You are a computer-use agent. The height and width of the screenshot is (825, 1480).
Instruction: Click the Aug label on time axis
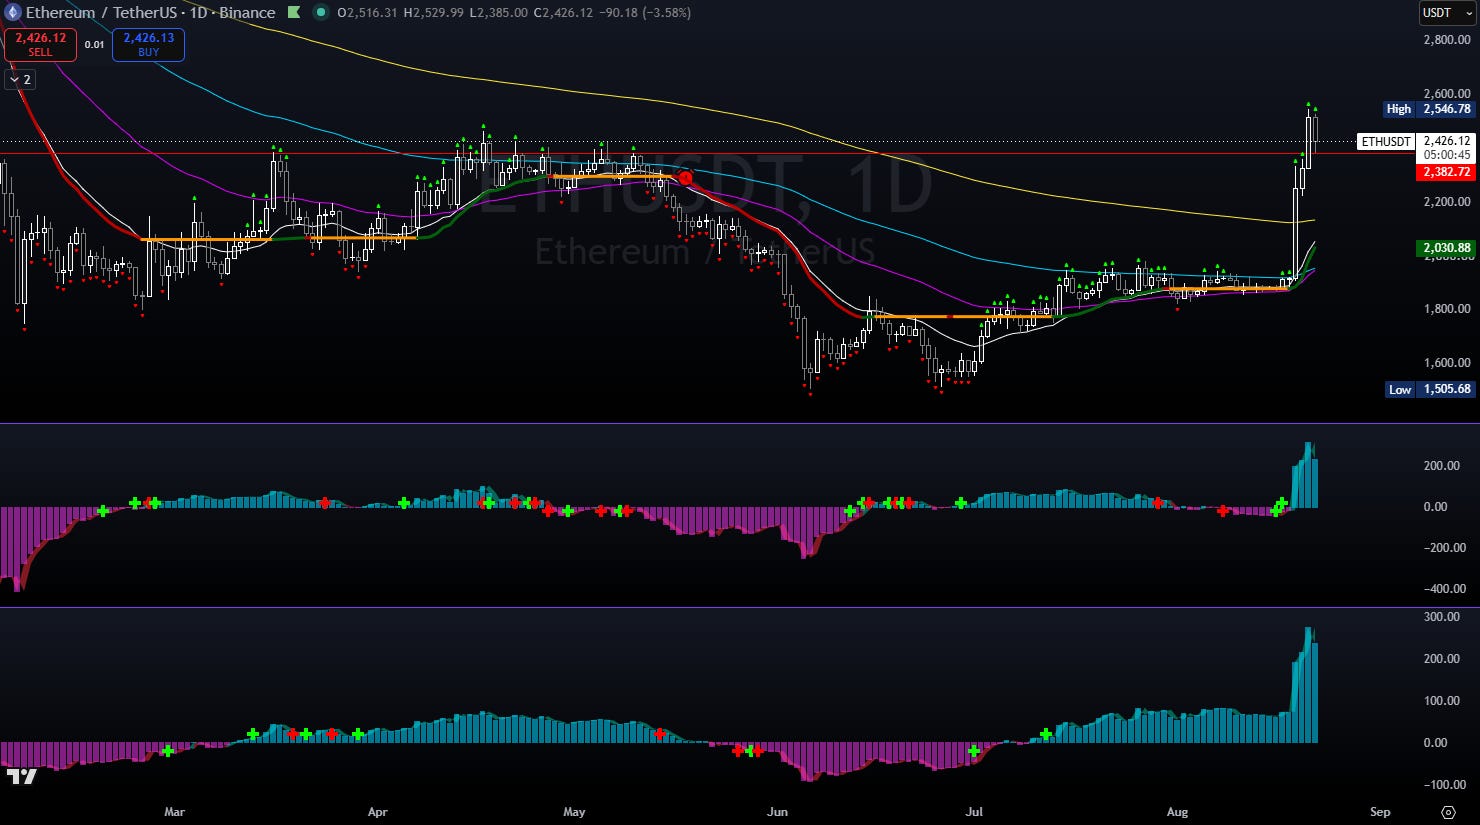click(x=1177, y=812)
